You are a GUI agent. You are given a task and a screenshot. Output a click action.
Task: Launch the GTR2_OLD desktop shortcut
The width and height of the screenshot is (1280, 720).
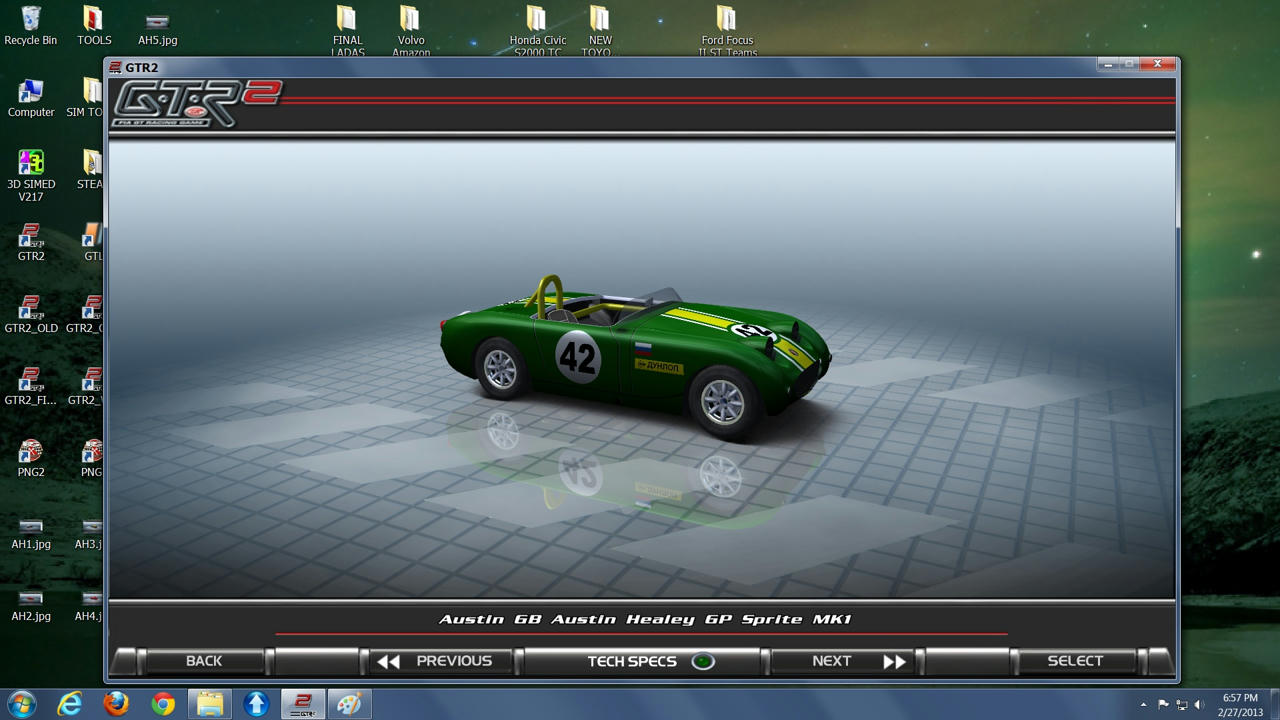point(30,314)
